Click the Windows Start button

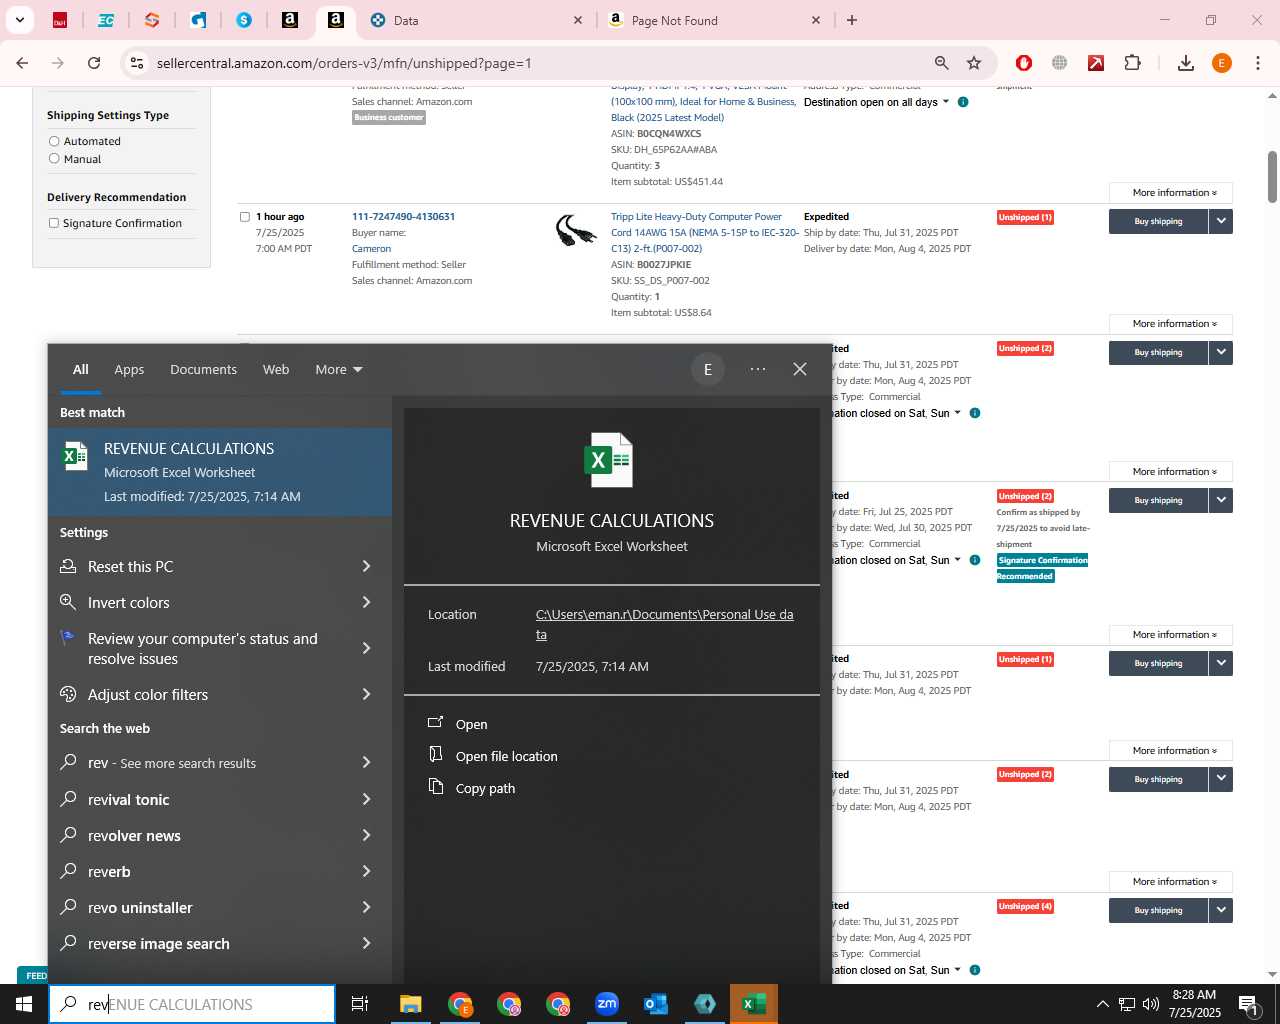point(24,1004)
